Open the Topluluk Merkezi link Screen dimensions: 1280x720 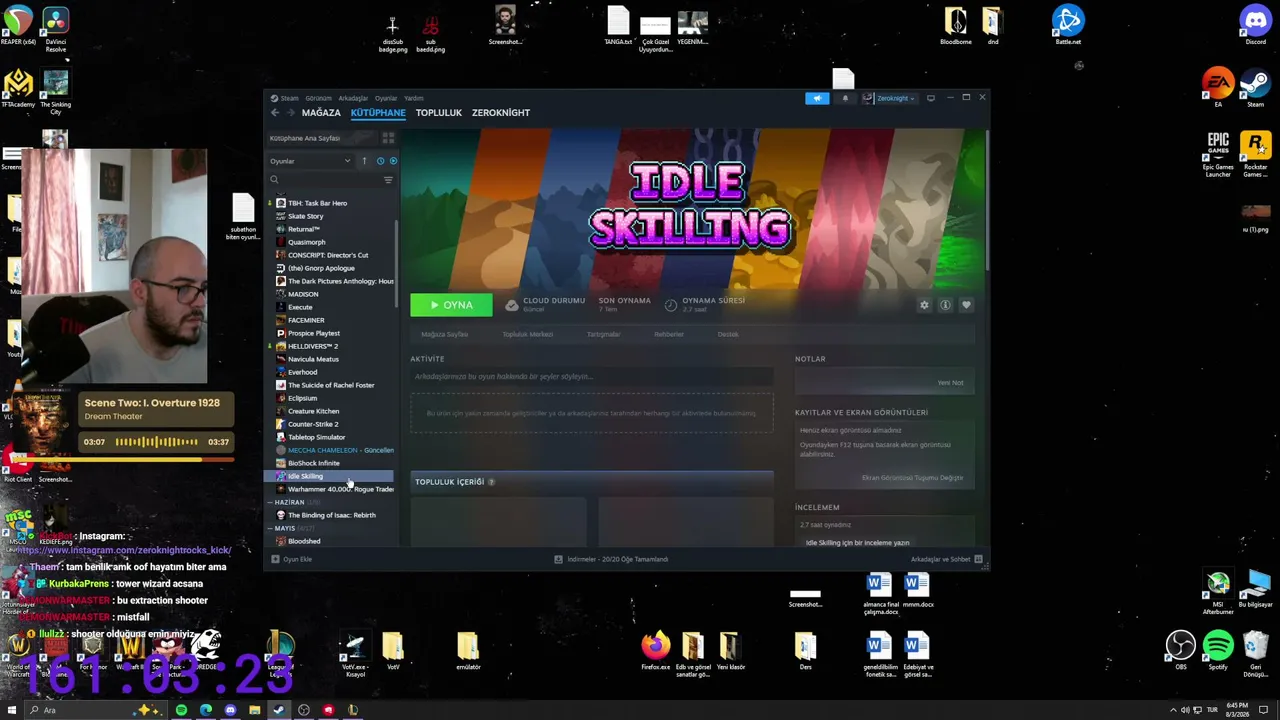click(528, 334)
